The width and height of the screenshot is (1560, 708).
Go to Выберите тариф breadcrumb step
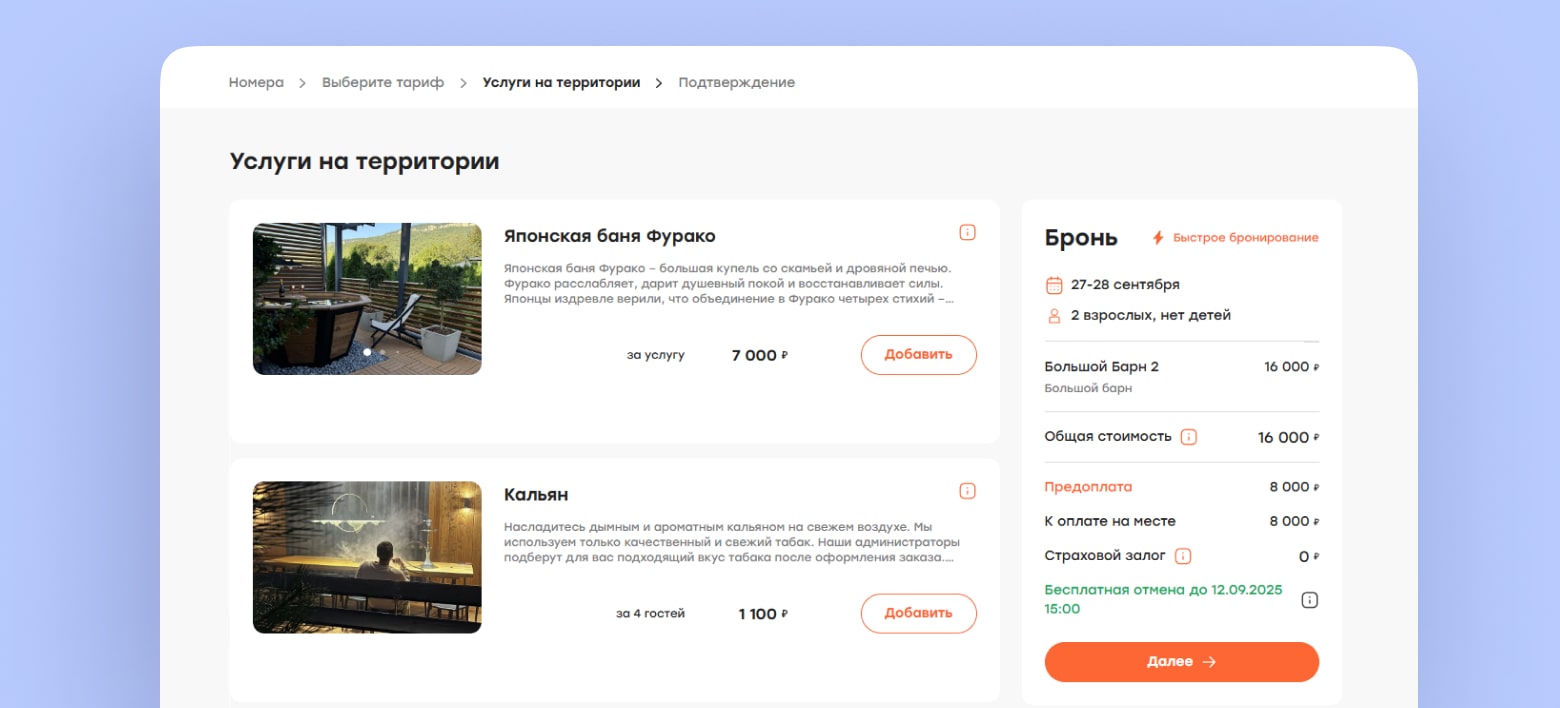tap(383, 83)
